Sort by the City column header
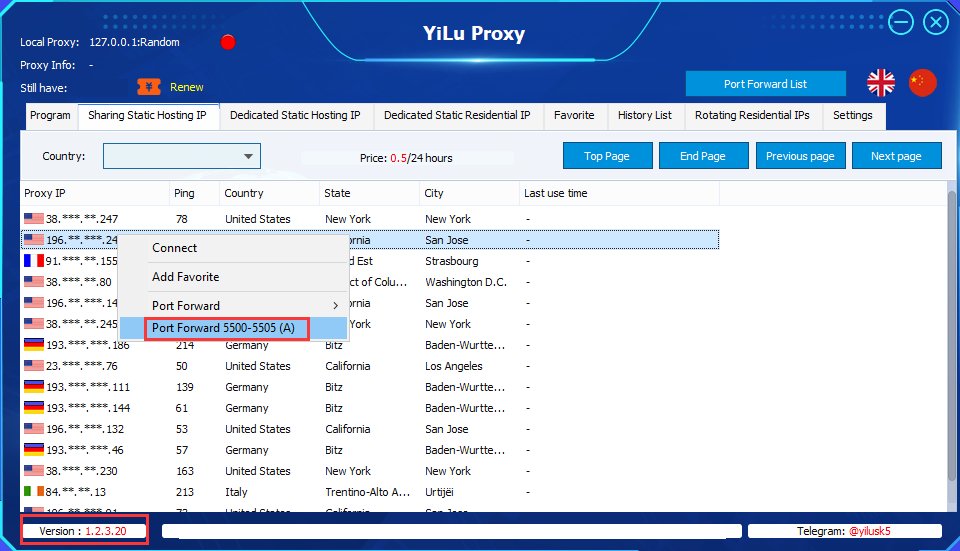 tap(470, 193)
